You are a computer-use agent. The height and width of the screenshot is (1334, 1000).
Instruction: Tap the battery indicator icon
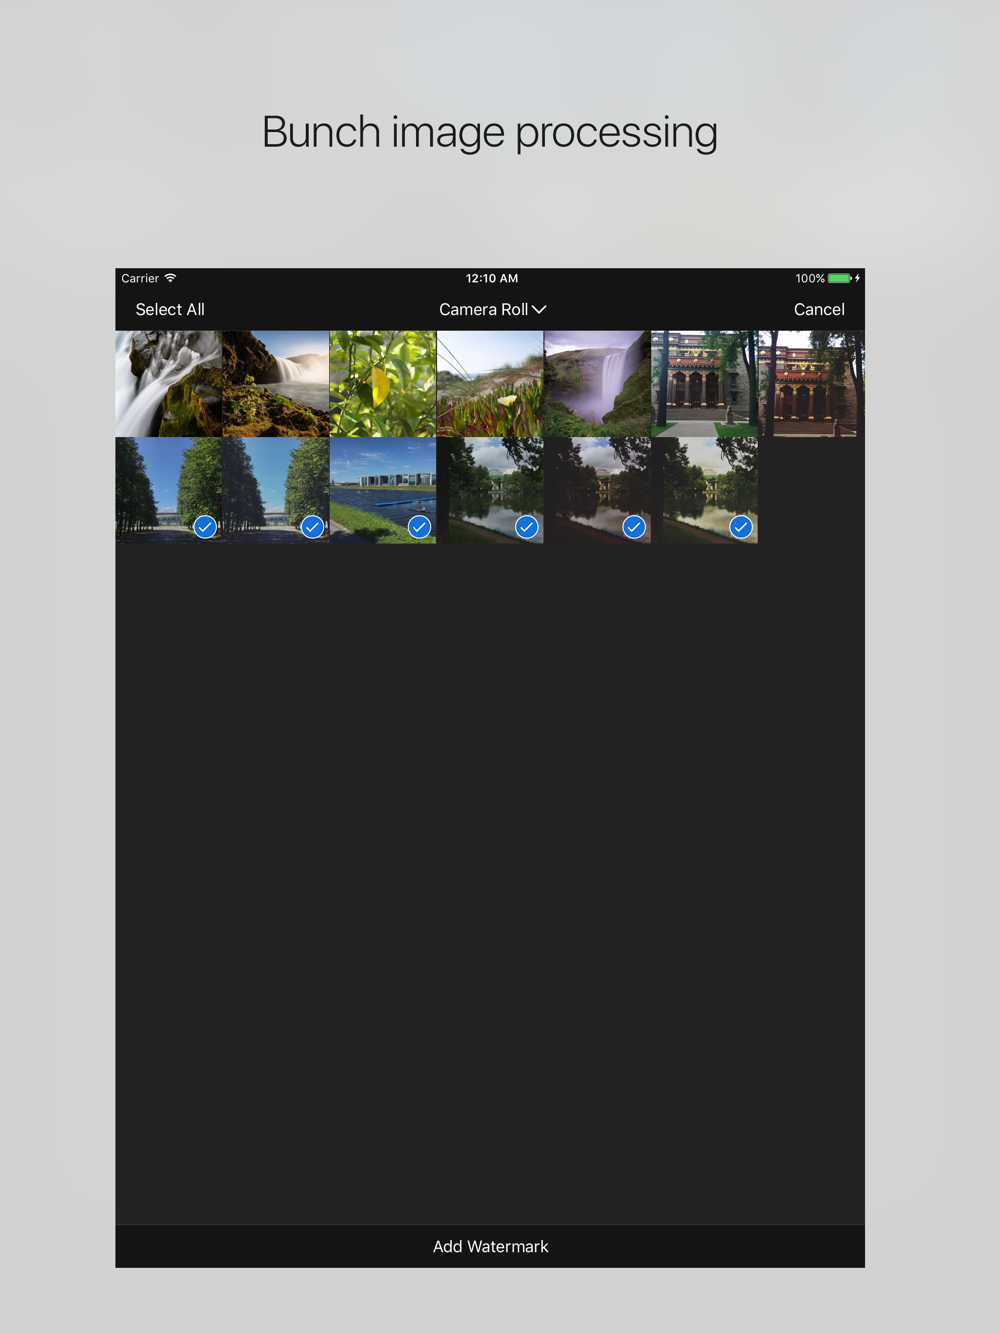click(x=840, y=278)
